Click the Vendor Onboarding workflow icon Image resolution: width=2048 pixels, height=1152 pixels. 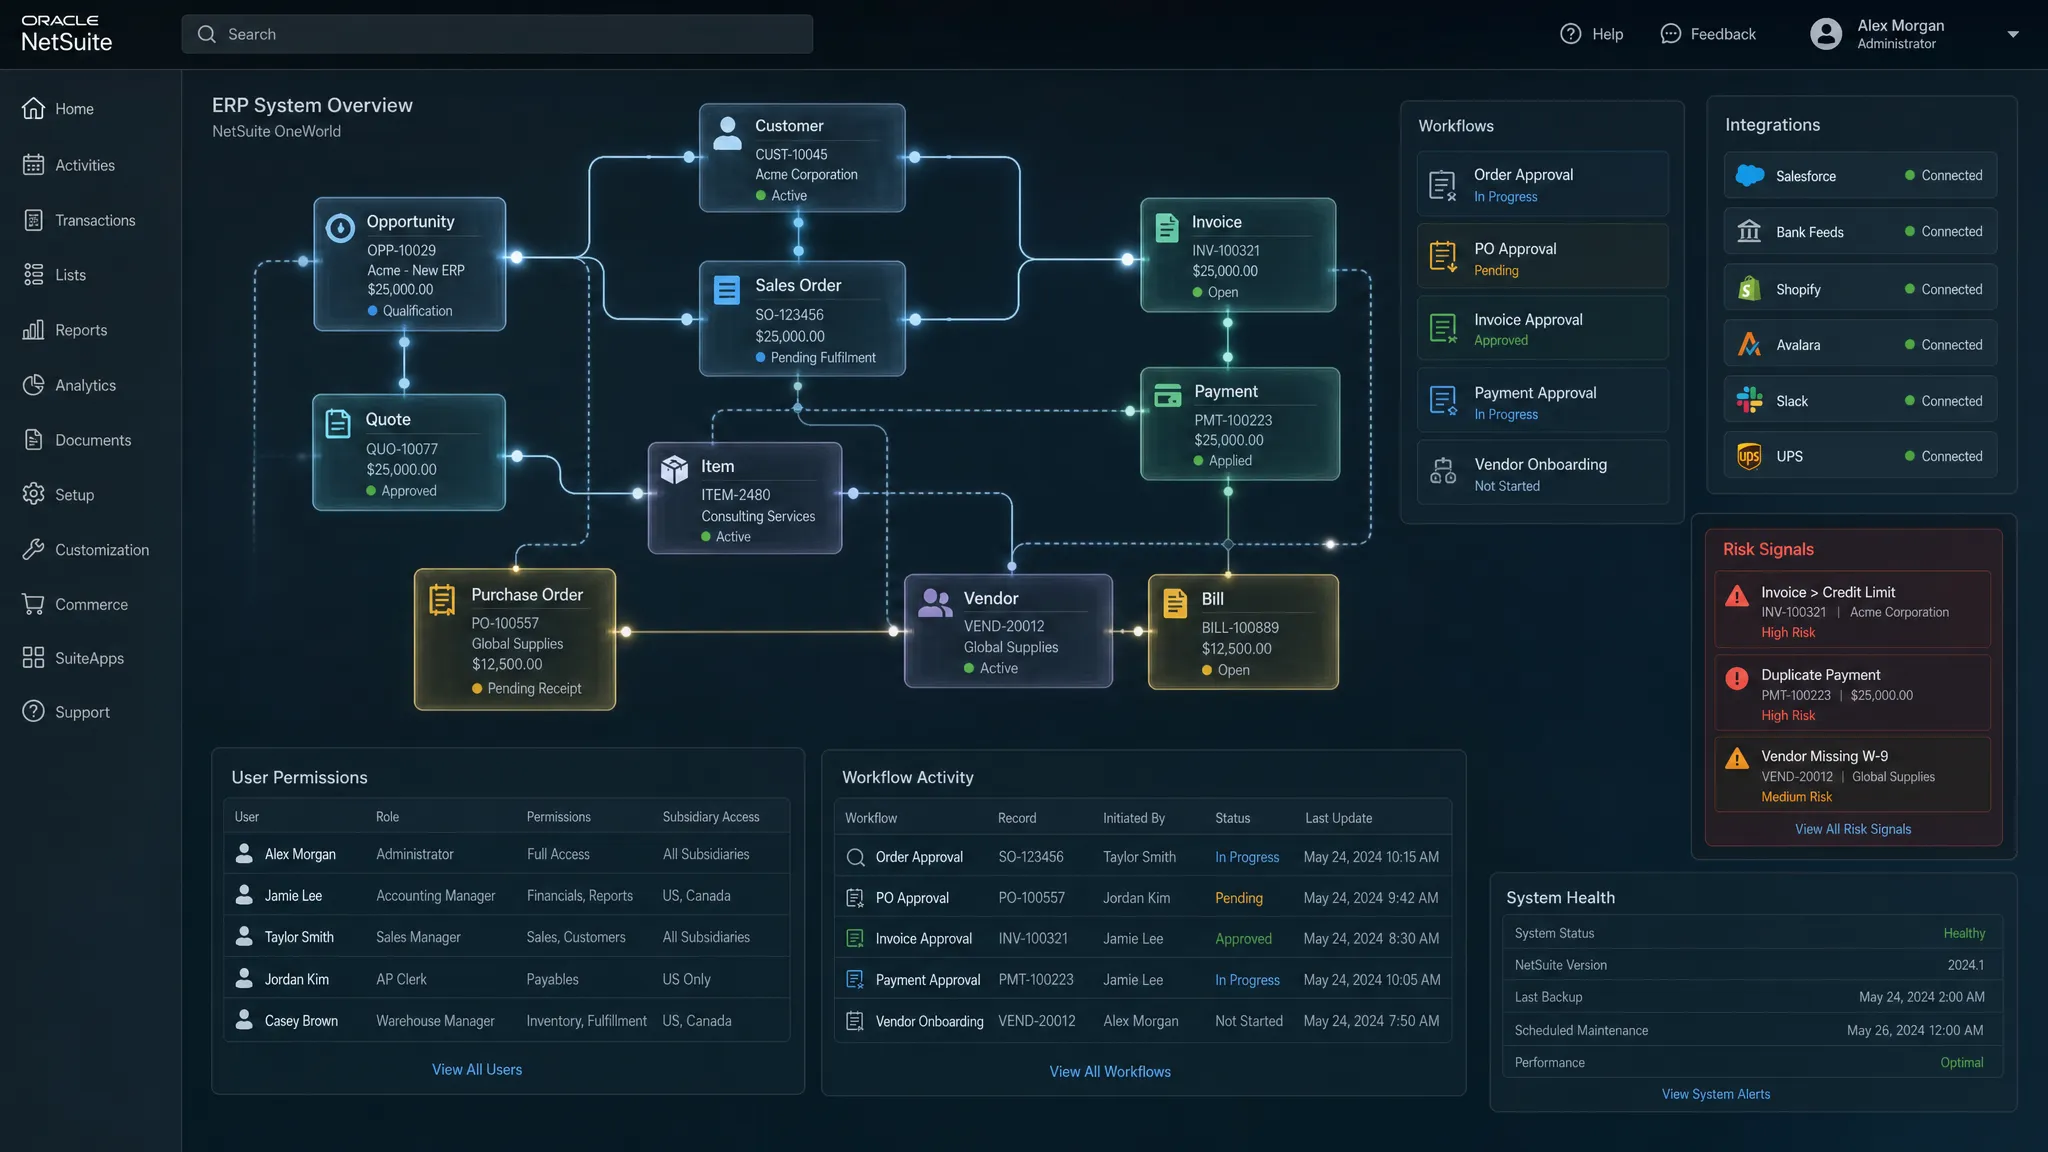(x=1443, y=470)
